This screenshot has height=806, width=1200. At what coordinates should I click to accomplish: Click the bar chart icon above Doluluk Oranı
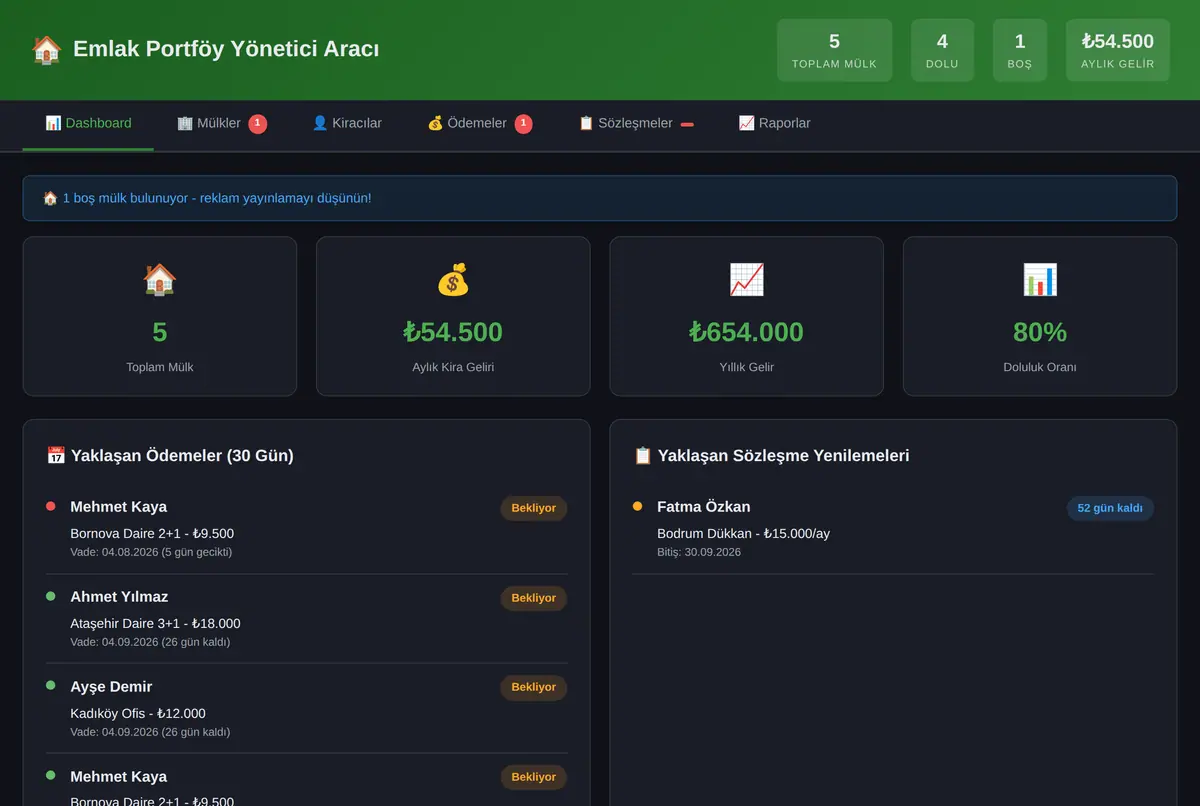[x=1040, y=280]
